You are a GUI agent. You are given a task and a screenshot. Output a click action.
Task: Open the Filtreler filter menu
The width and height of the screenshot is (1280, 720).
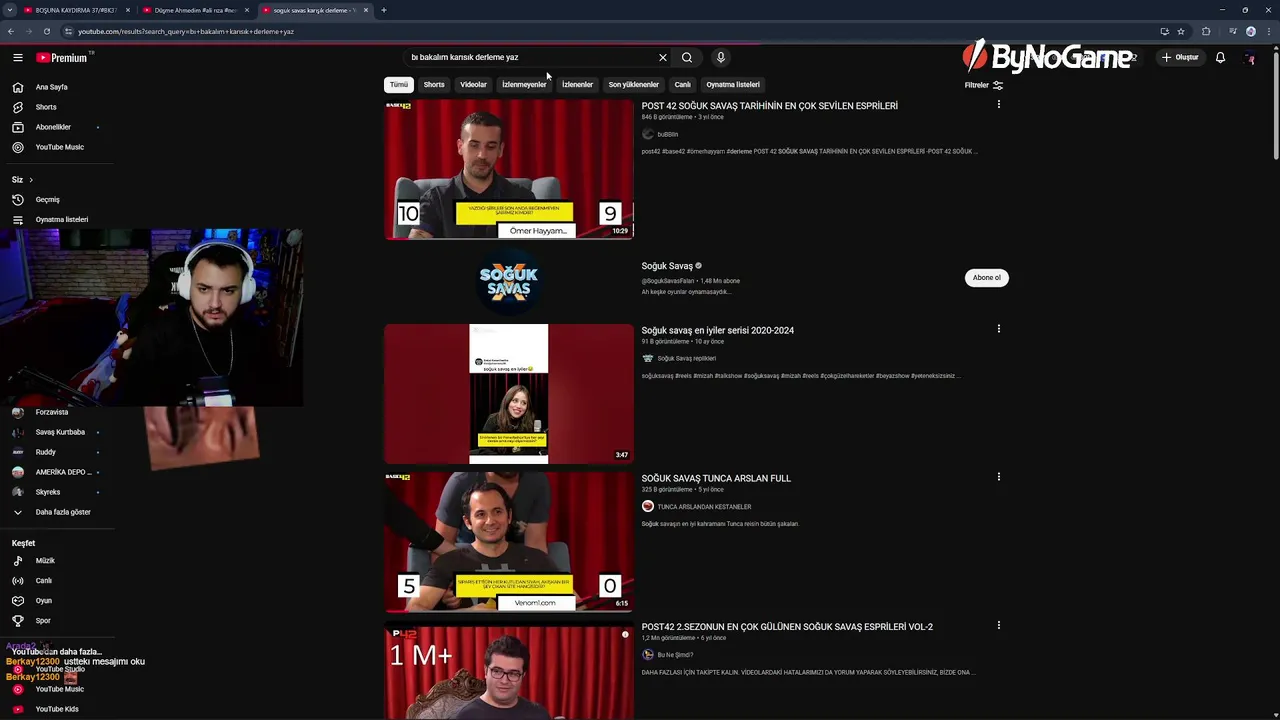tap(984, 85)
